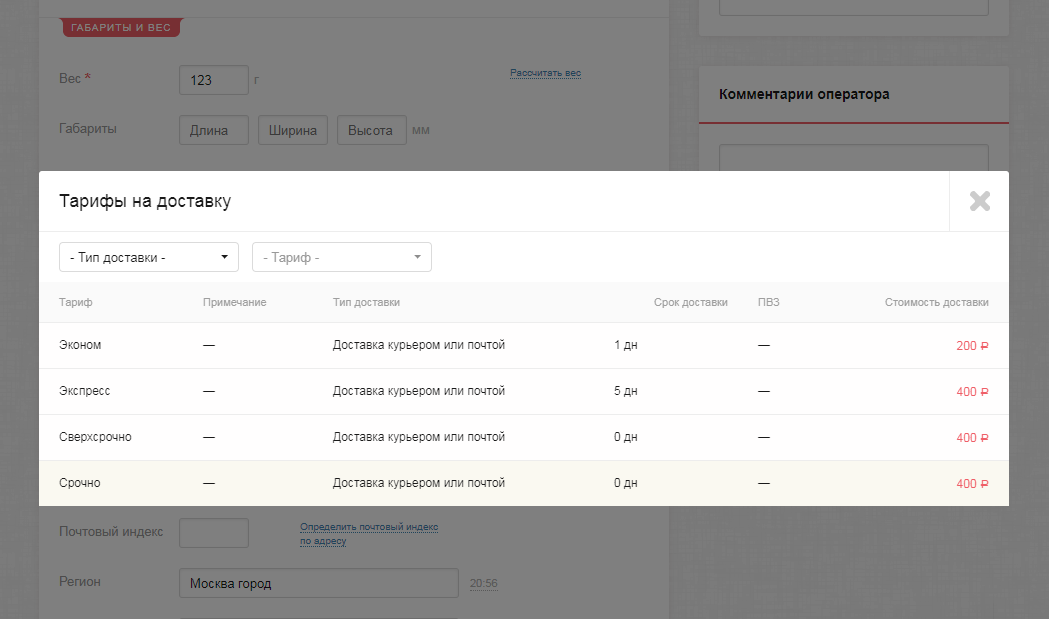Click the operator comments text area
The width and height of the screenshot is (1049, 619).
pyautogui.click(x=854, y=158)
